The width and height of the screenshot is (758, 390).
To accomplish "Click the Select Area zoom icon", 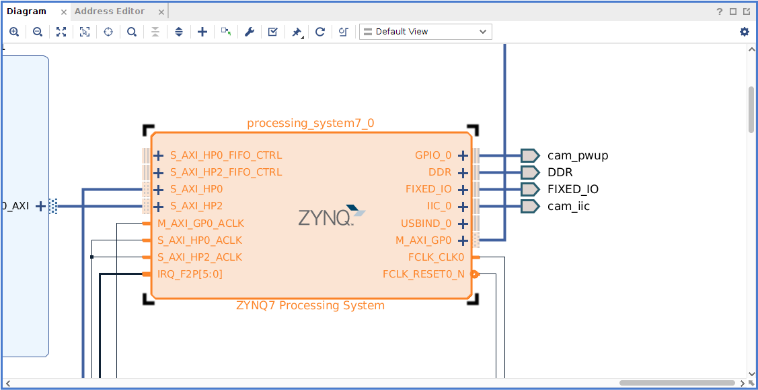I will coord(85,32).
